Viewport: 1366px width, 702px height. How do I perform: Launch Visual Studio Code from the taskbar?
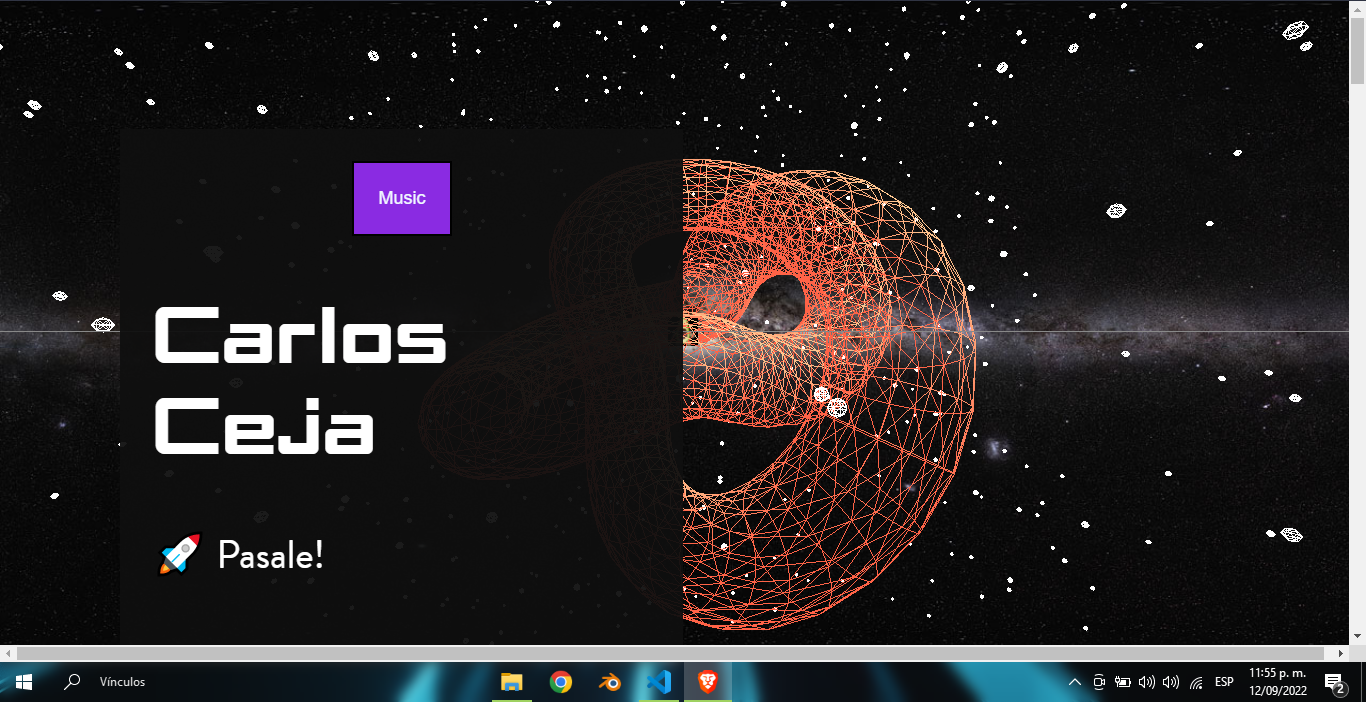(x=657, y=682)
